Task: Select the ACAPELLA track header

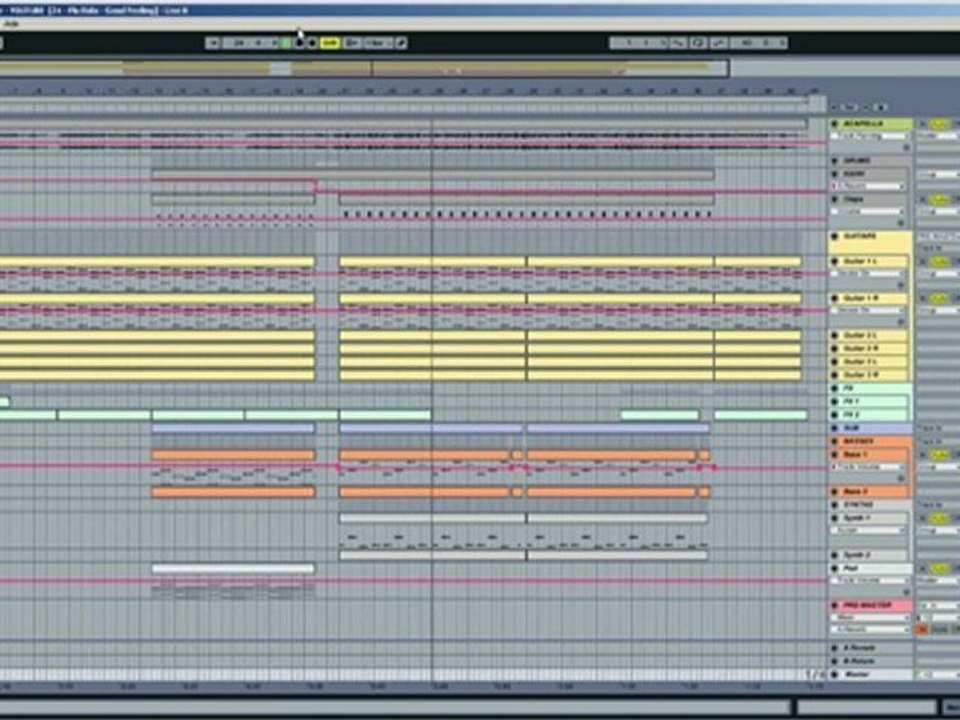Action: pyautogui.click(x=871, y=124)
